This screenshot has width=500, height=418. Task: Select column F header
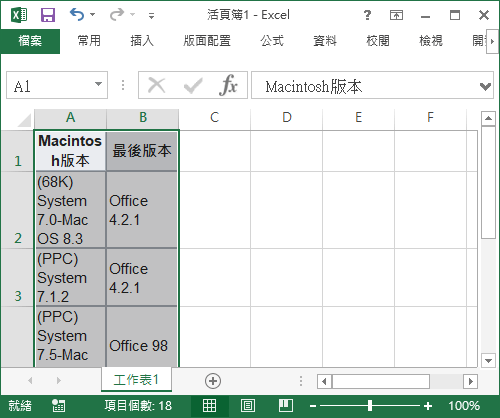pyautogui.click(x=431, y=118)
